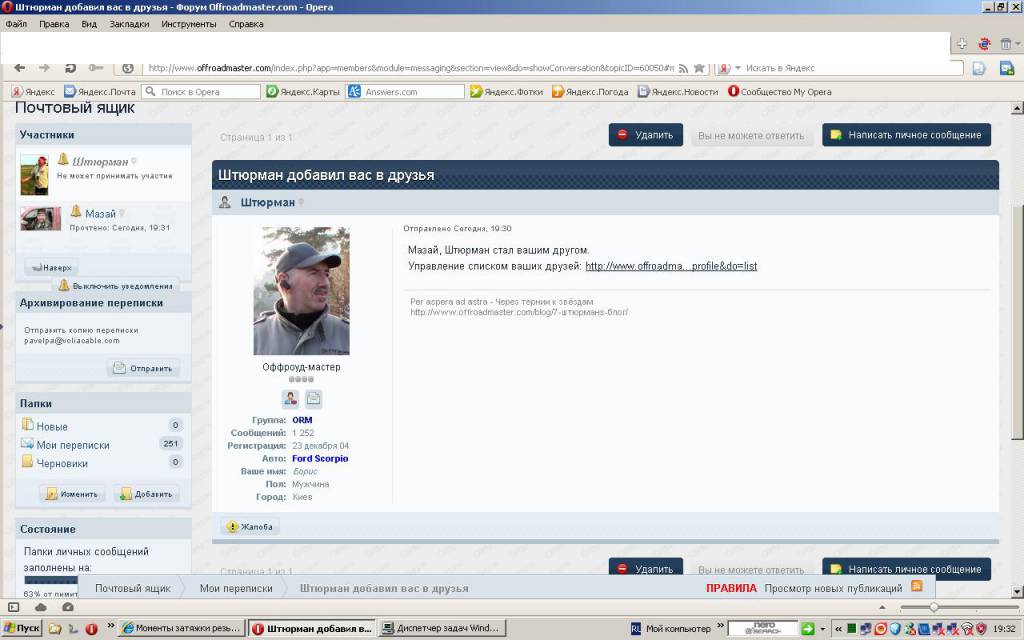Click the add-friend icon under Оффроуд-мастер
The width and height of the screenshot is (1024, 640).
coord(290,398)
